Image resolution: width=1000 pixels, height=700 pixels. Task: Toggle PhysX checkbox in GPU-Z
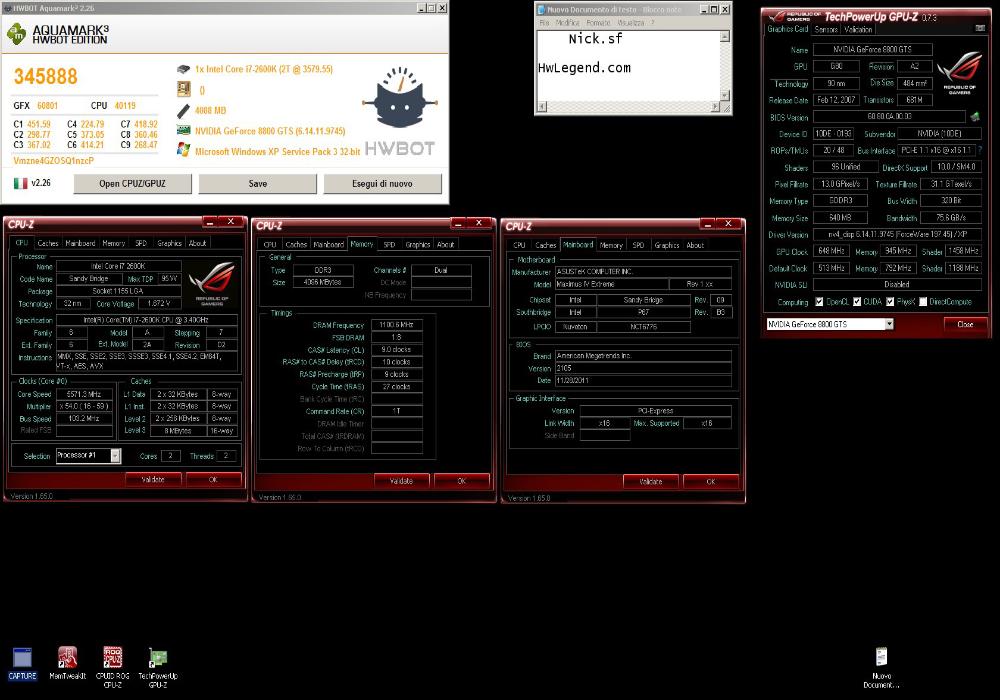(890, 302)
